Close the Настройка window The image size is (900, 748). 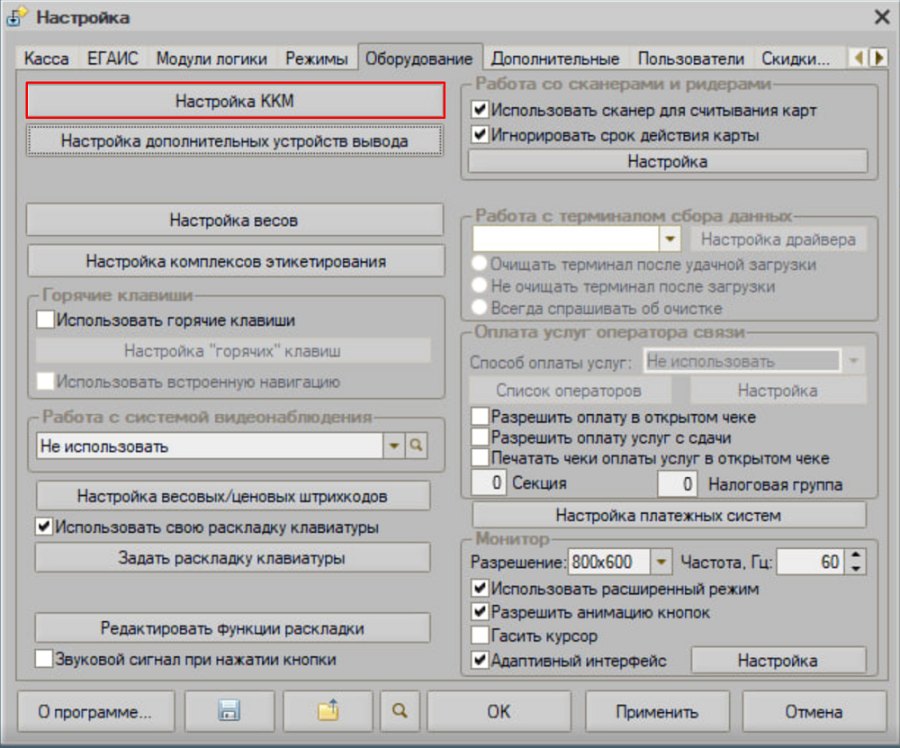[882, 17]
